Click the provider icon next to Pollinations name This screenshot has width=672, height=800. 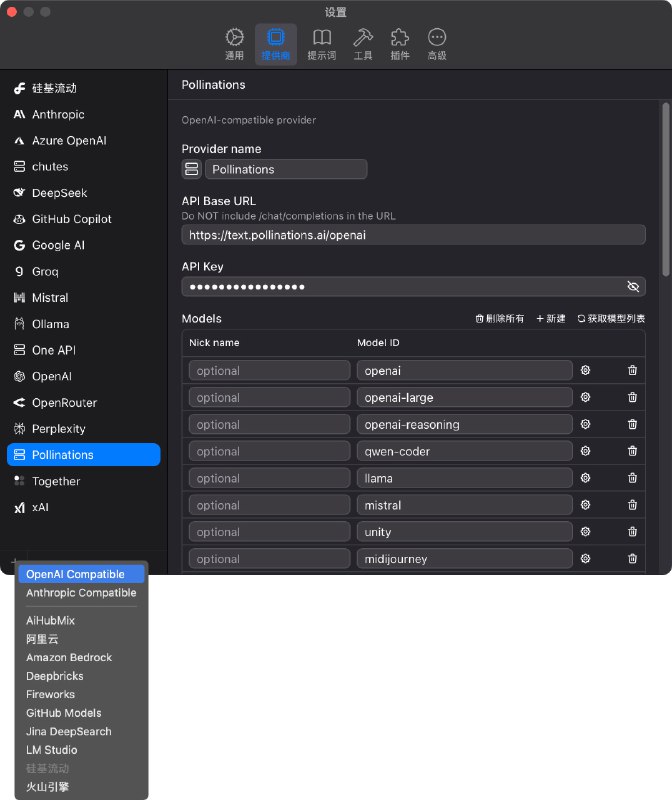(x=191, y=169)
